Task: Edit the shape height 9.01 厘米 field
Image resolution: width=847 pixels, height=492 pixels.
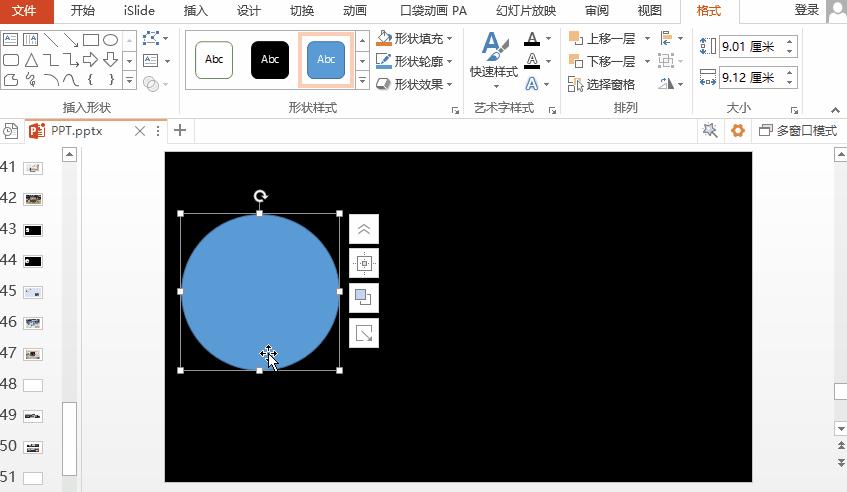Action: pyautogui.click(x=751, y=46)
